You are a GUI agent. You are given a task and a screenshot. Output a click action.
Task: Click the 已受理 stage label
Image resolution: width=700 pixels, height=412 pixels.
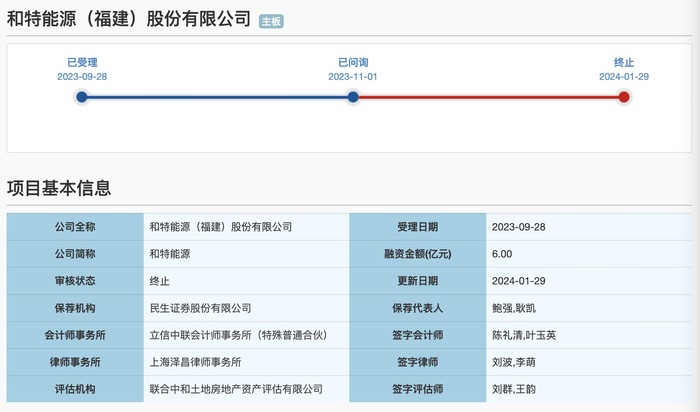click(x=82, y=62)
